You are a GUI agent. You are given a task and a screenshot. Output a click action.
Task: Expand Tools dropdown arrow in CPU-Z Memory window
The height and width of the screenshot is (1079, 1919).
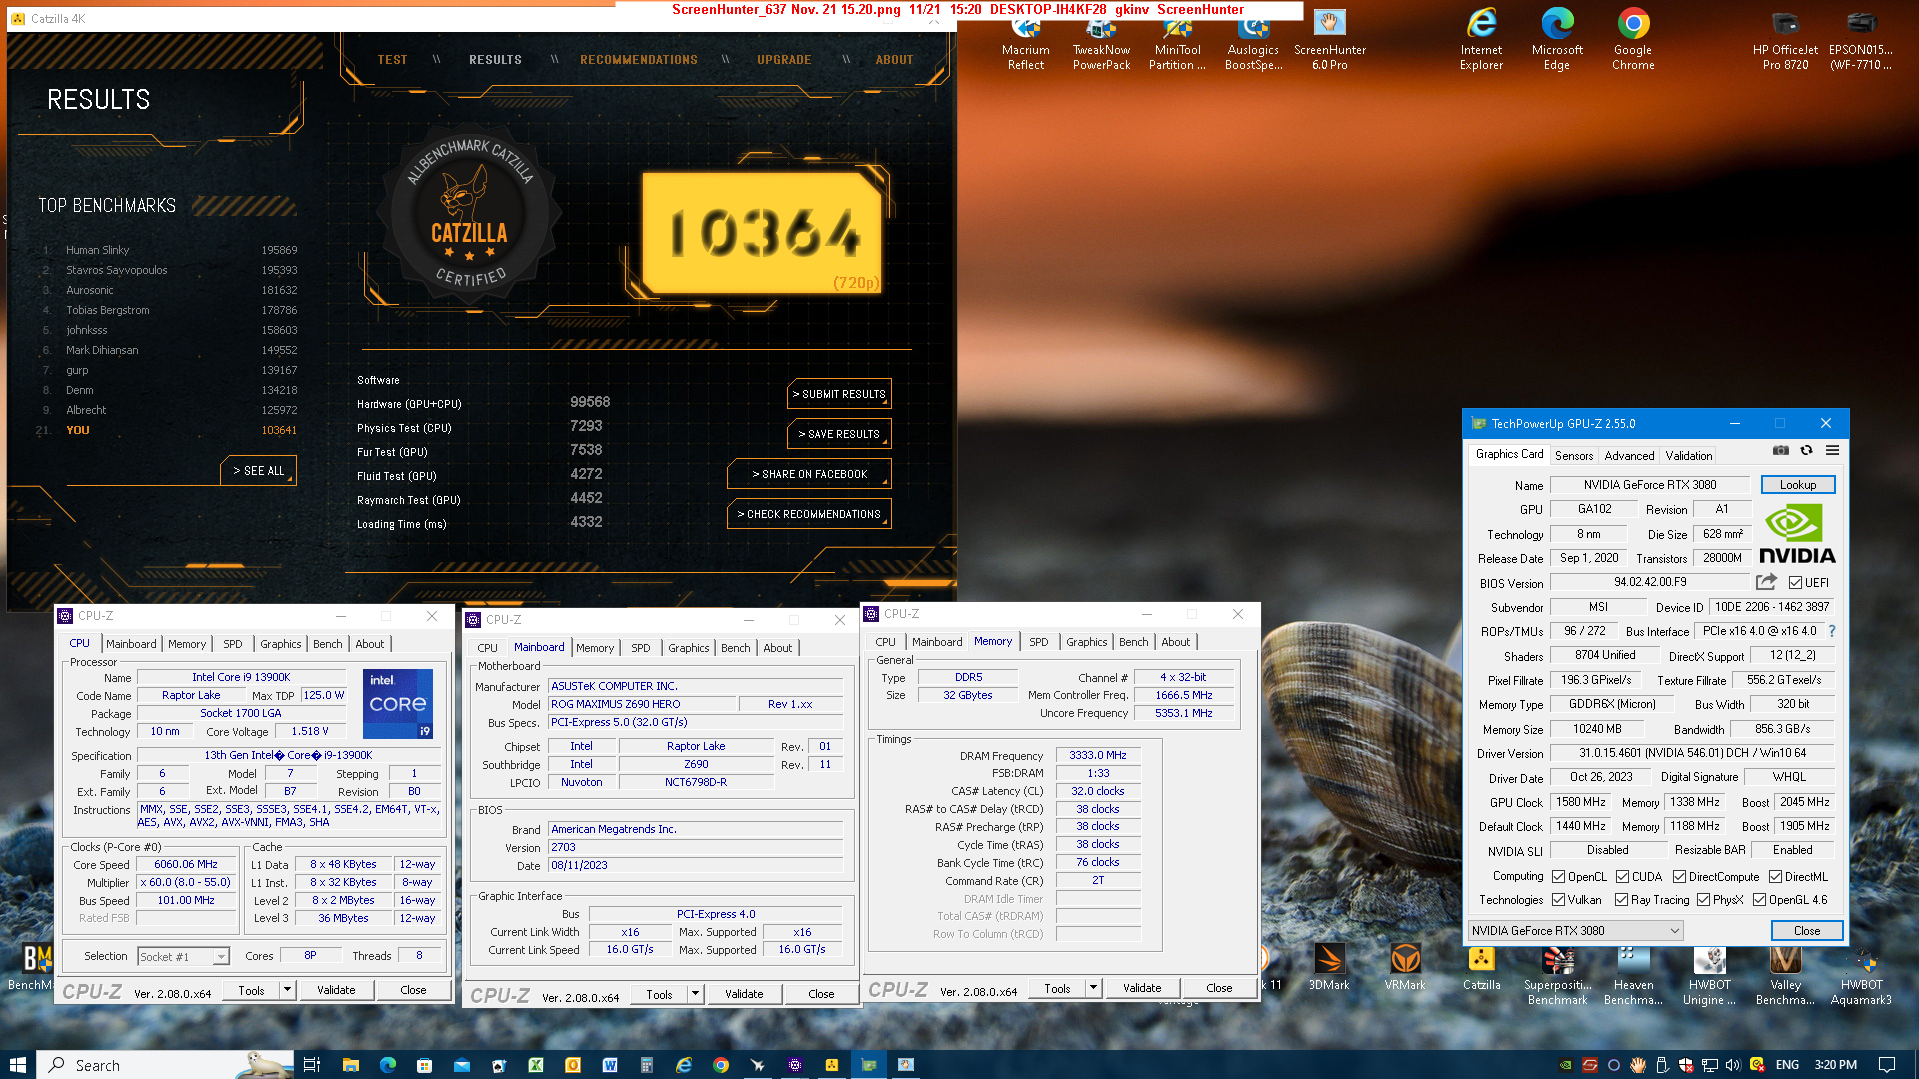tap(1093, 988)
